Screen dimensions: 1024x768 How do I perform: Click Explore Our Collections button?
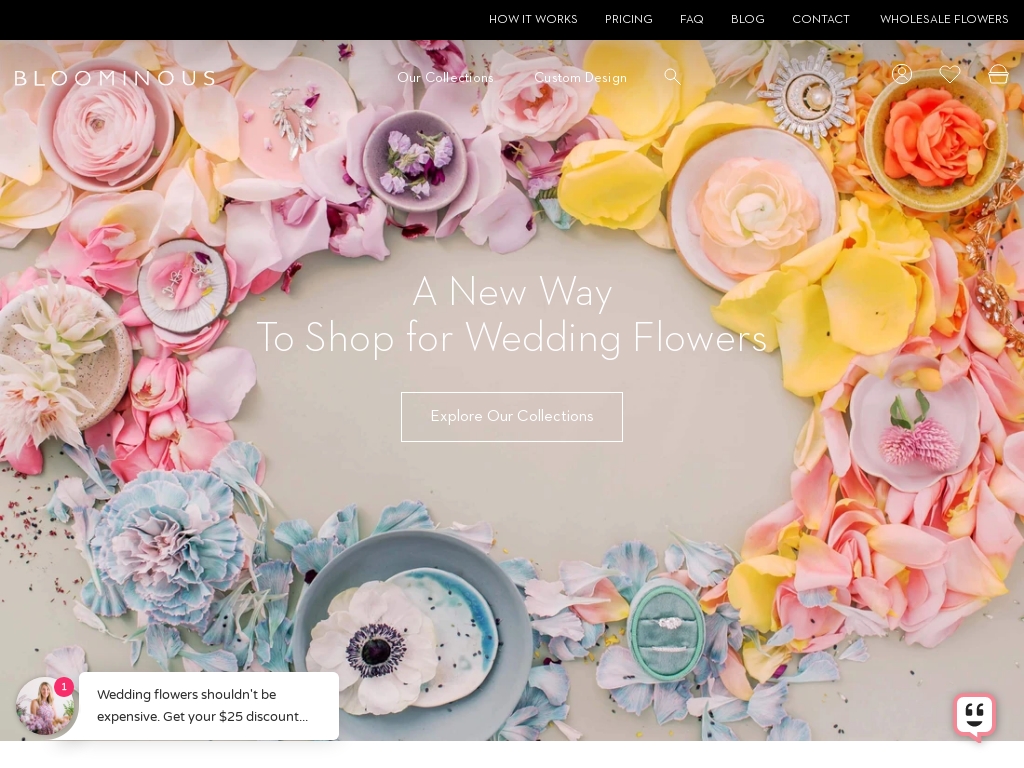coord(512,416)
